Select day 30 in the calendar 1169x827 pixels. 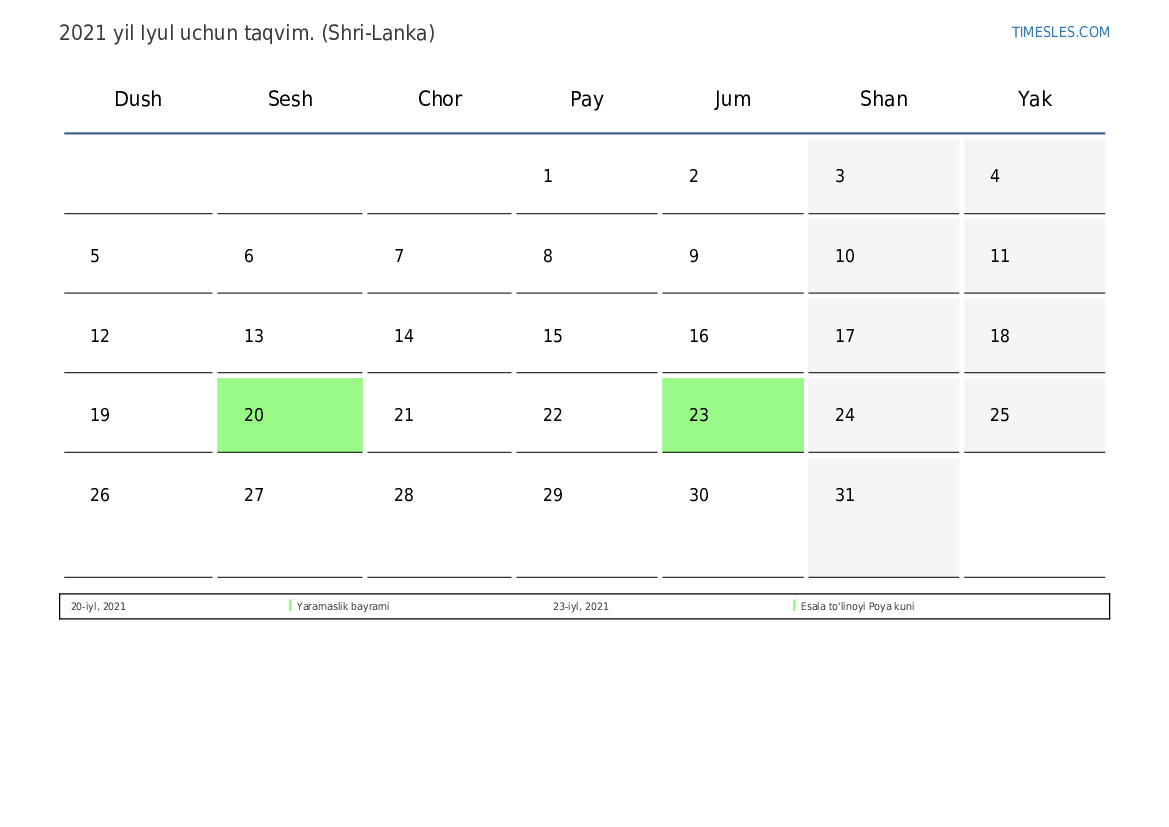coord(733,518)
